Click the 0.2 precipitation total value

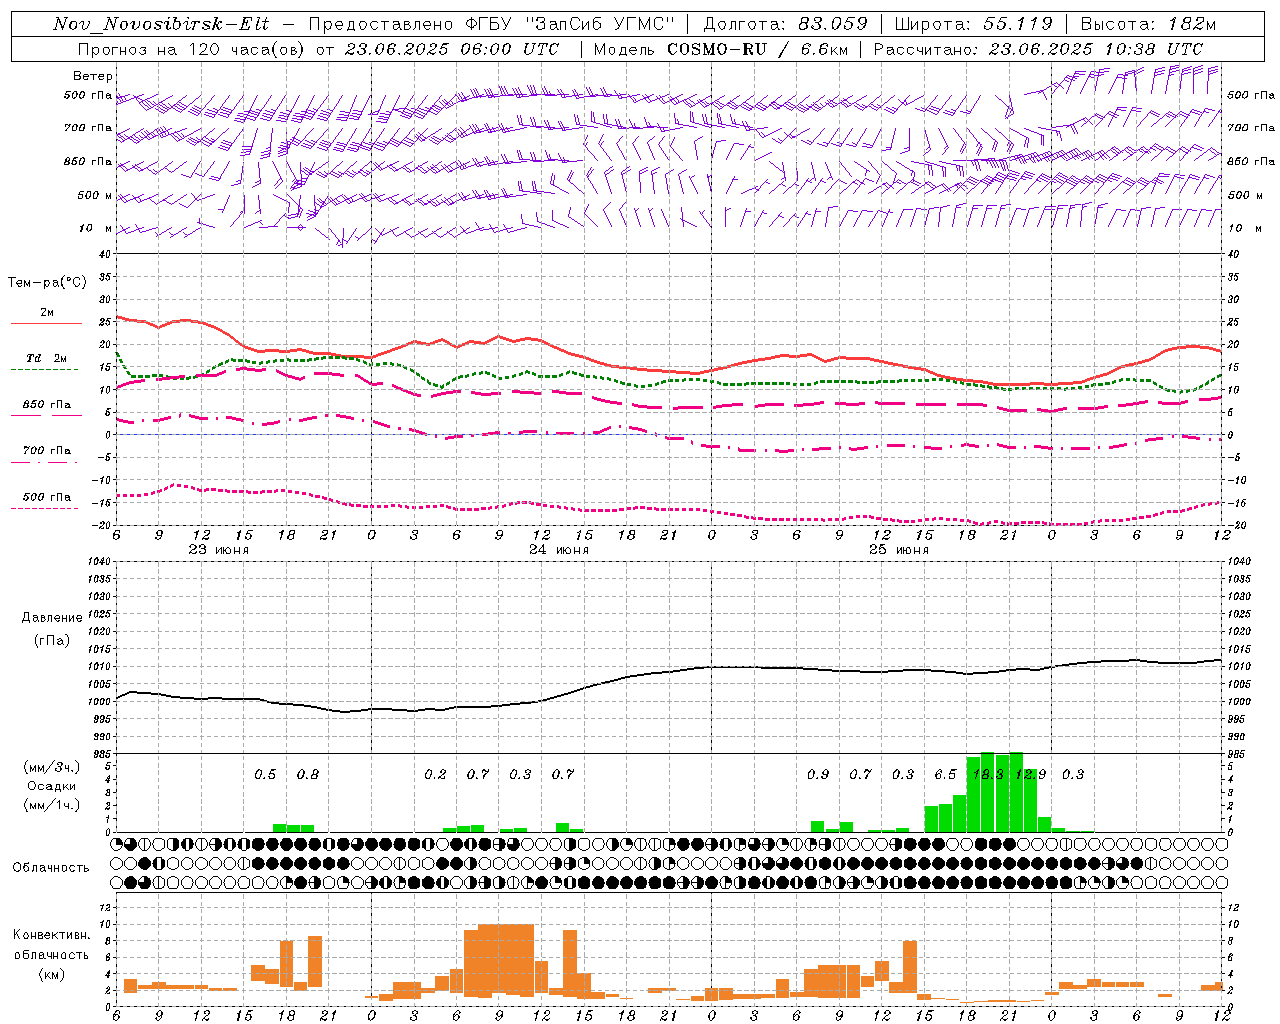[x=435, y=774]
